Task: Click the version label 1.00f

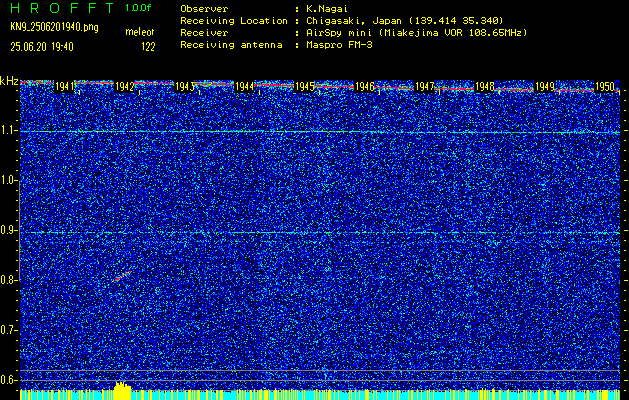Action: 138,8
